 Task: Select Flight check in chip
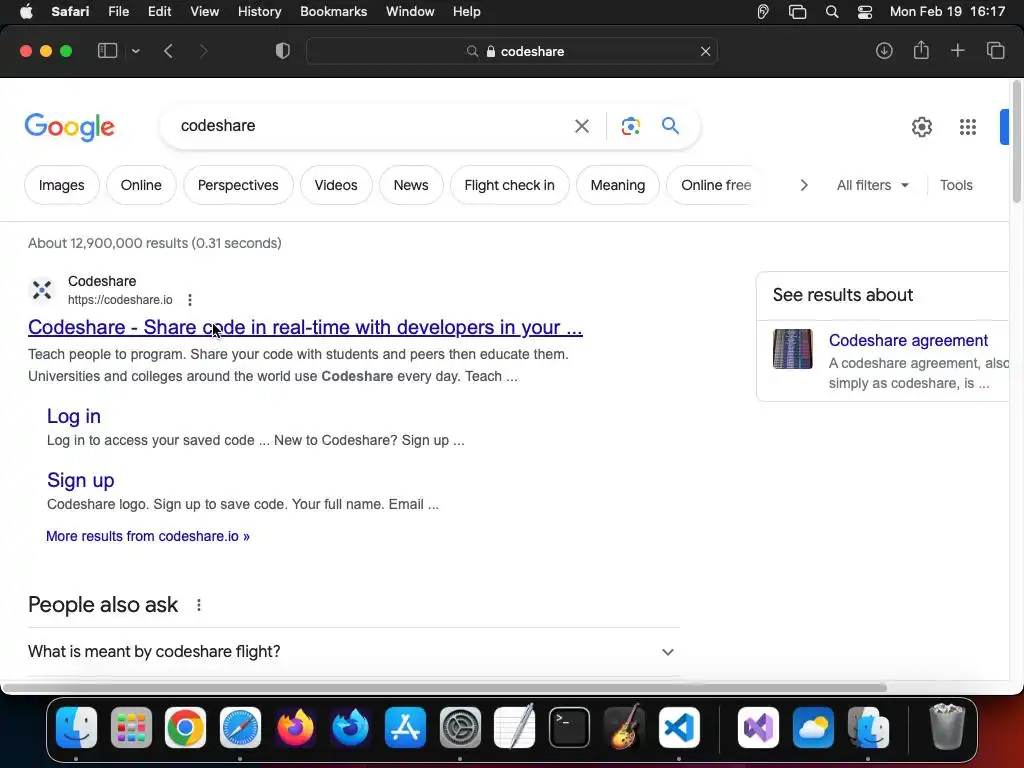(509, 185)
